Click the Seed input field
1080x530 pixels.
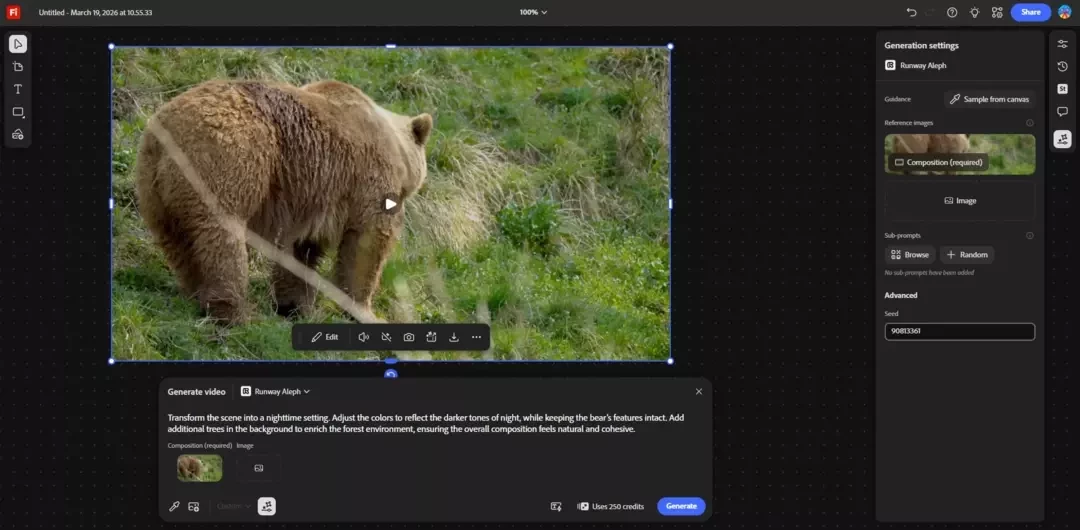coord(959,332)
